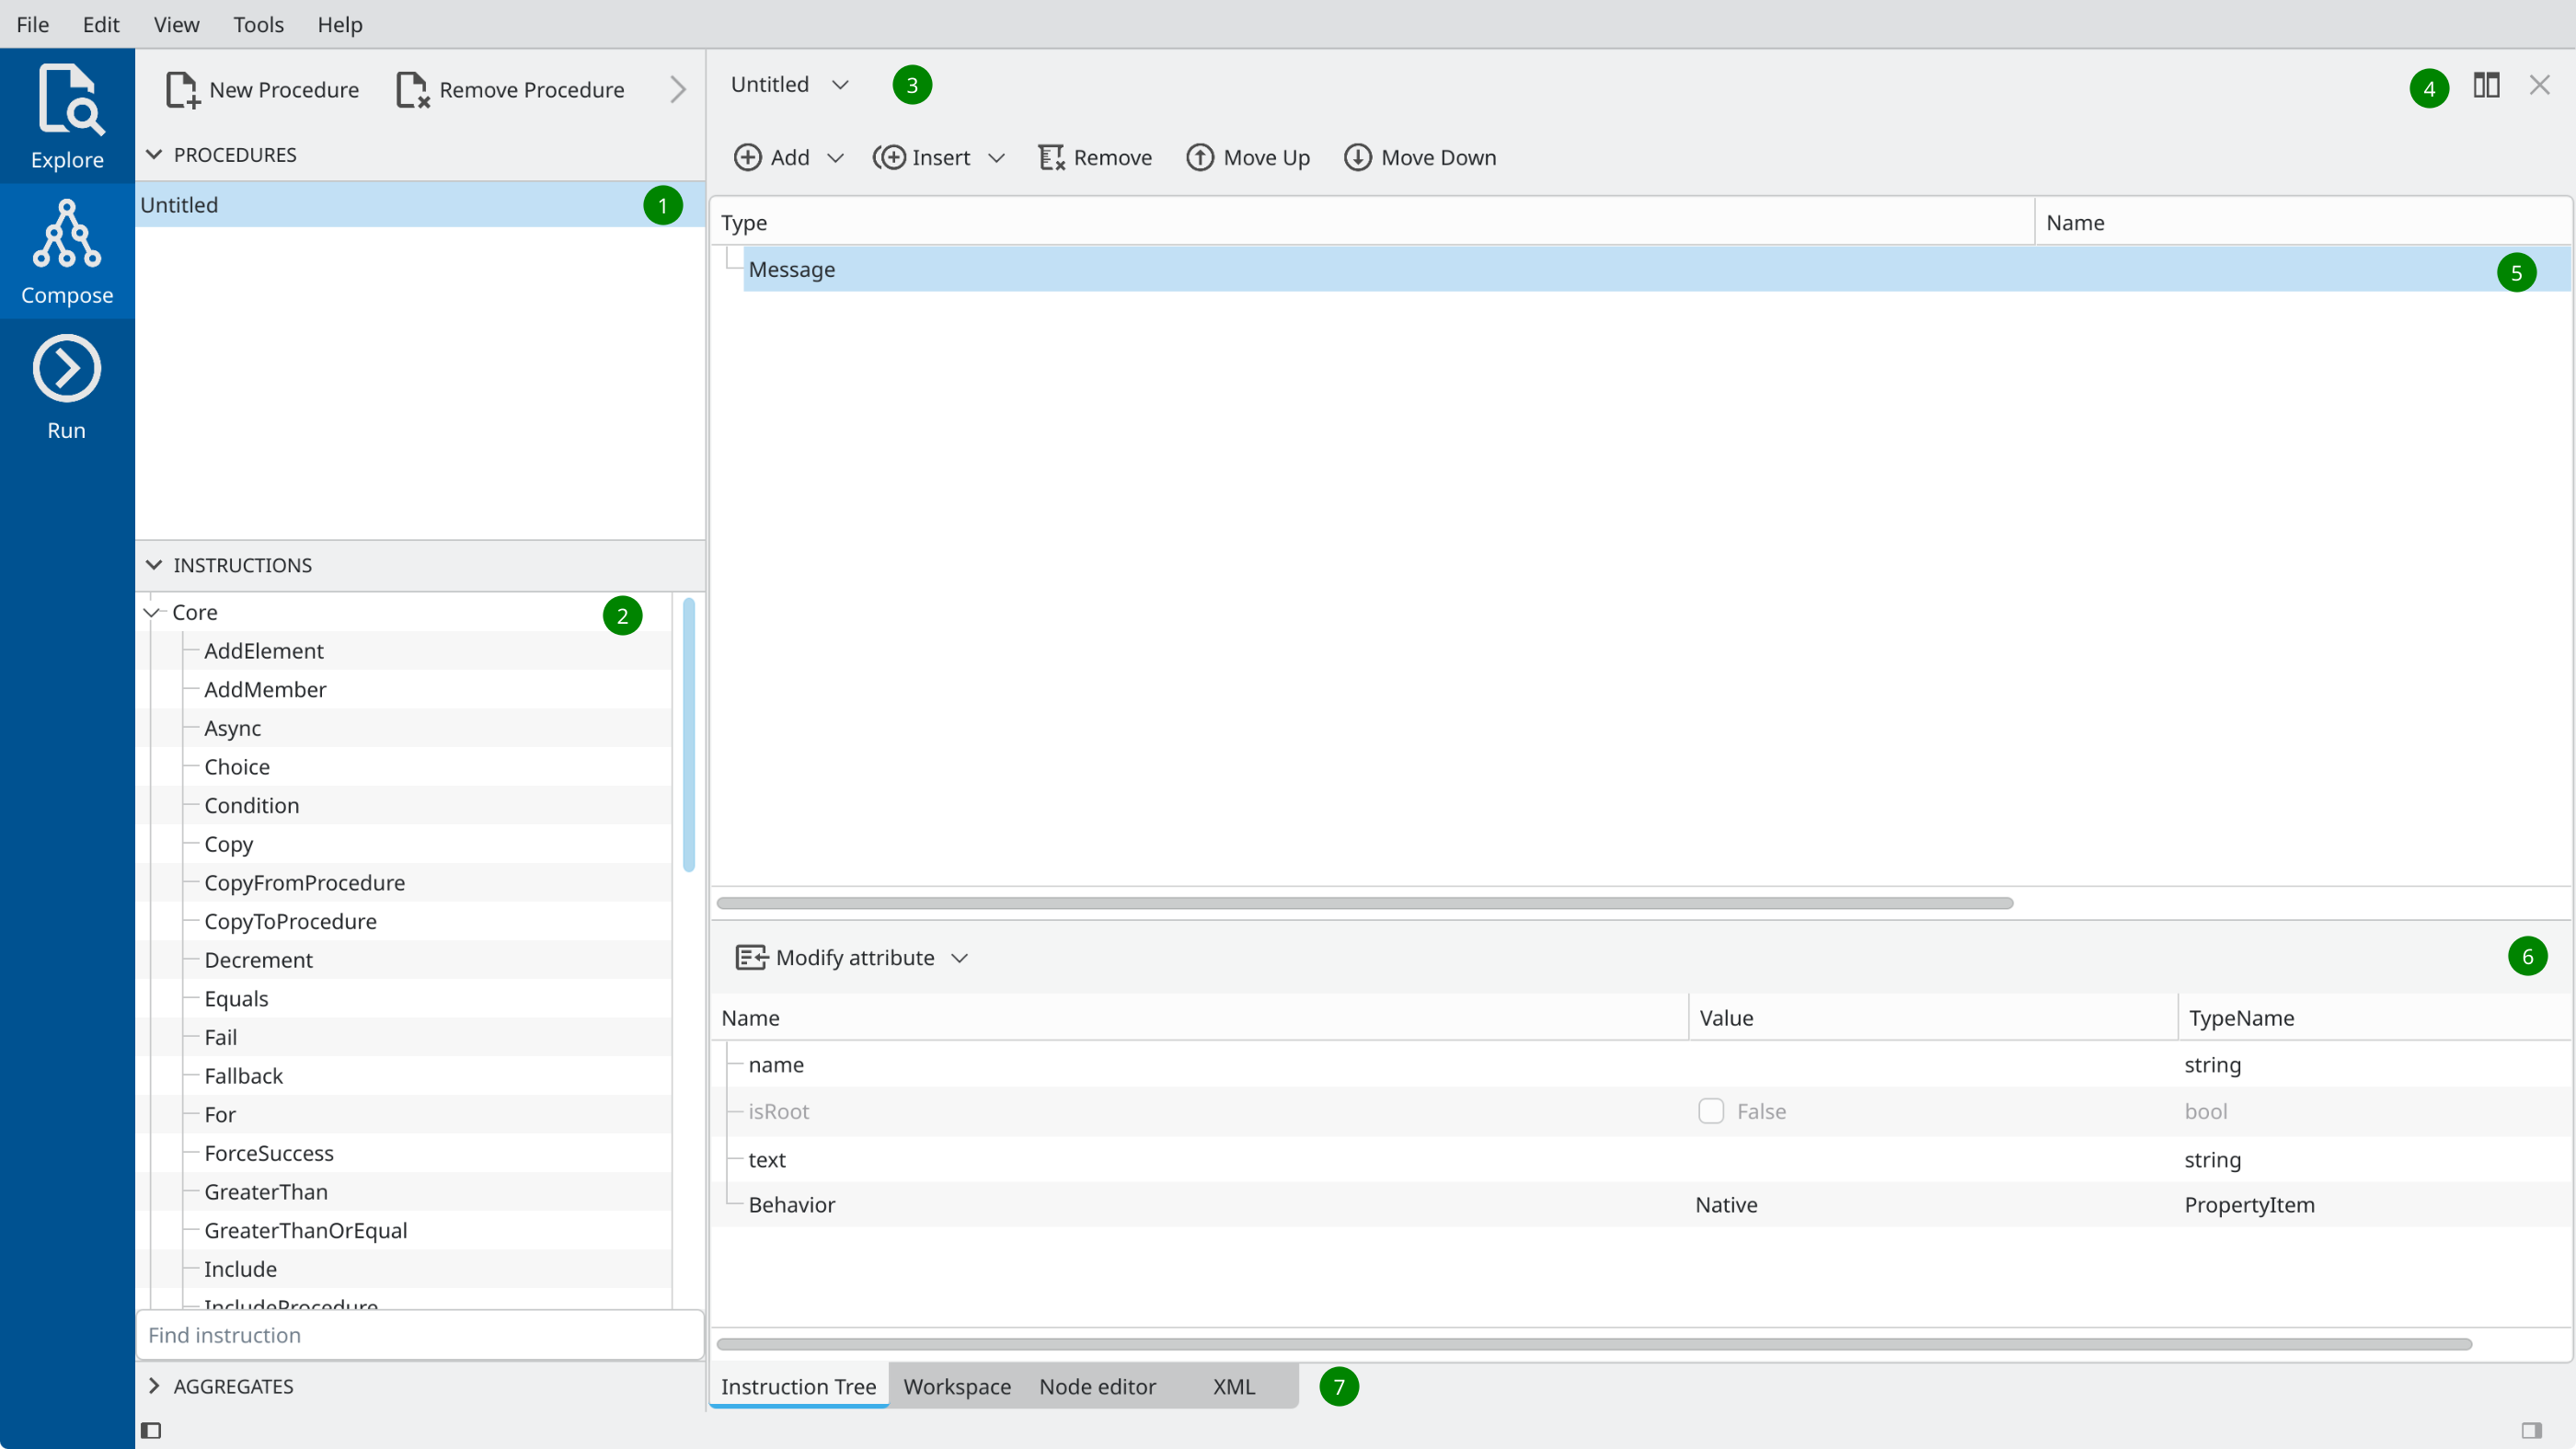The height and width of the screenshot is (1449, 2576).
Task: Split the editor view with column icon
Action: click(2486, 86)
